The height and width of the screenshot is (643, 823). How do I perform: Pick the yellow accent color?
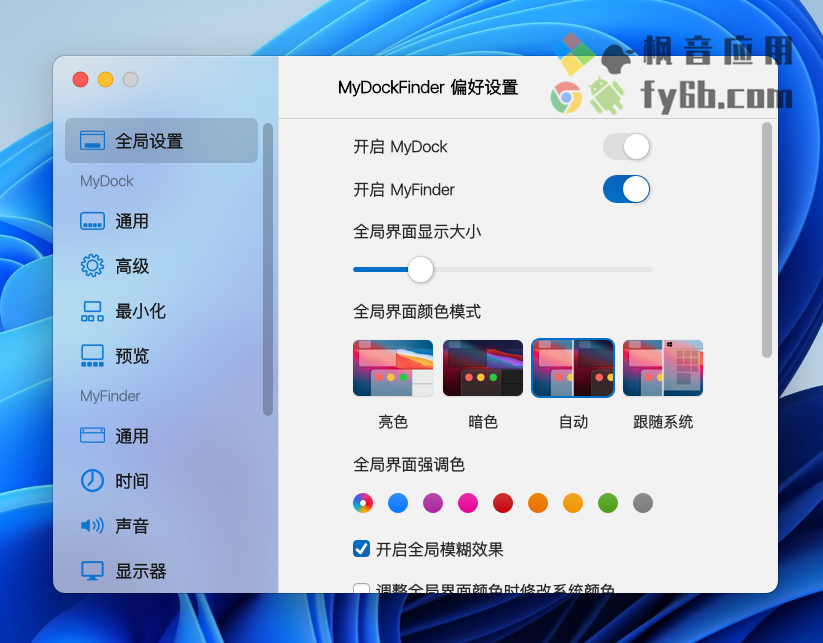[573, 503]
